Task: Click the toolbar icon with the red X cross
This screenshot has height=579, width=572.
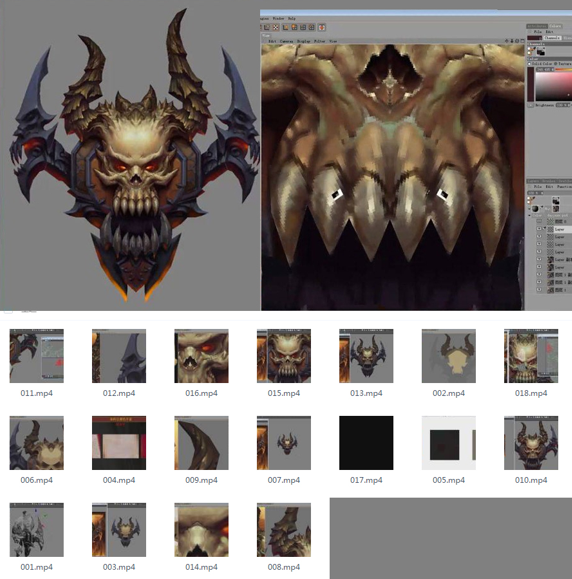Action: (x=276, y=27)
